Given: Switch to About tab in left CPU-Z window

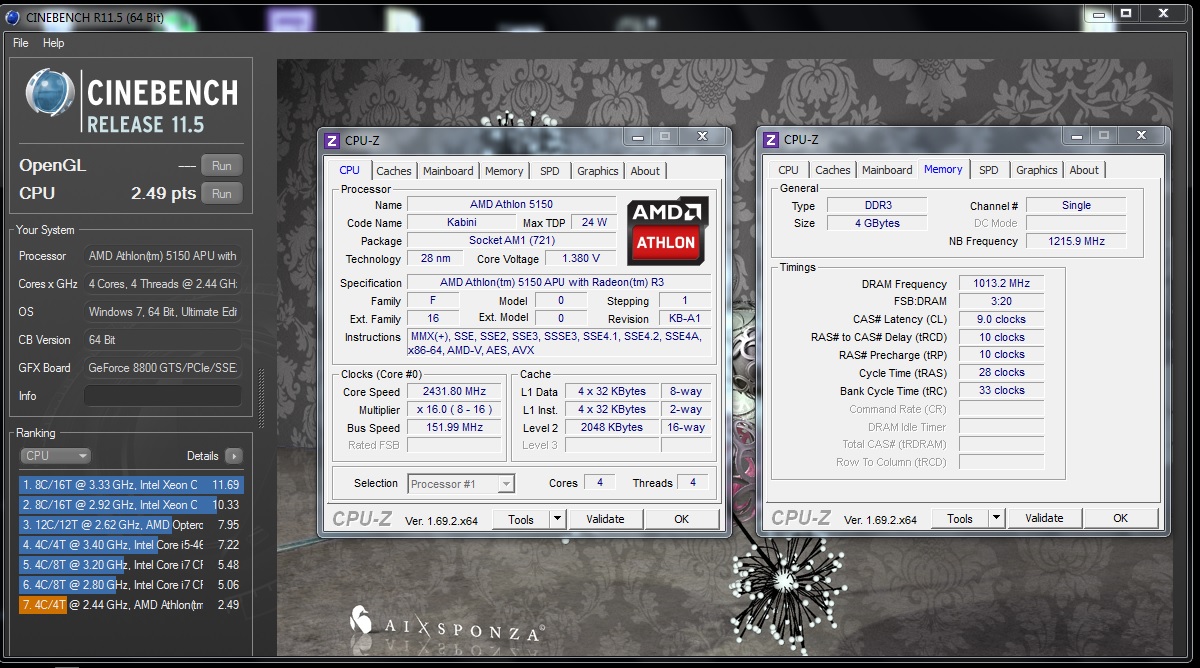Looking at the screenshot, I should pos(645,171).
